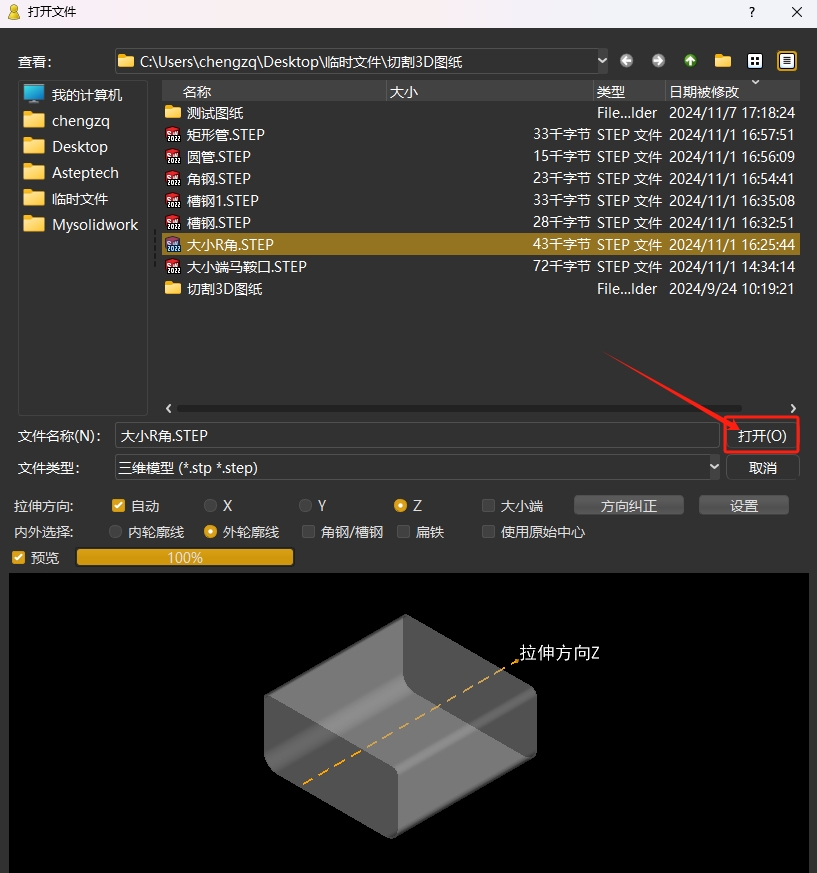Click the 方向纠正 button
817x873 pixels.
629,506
